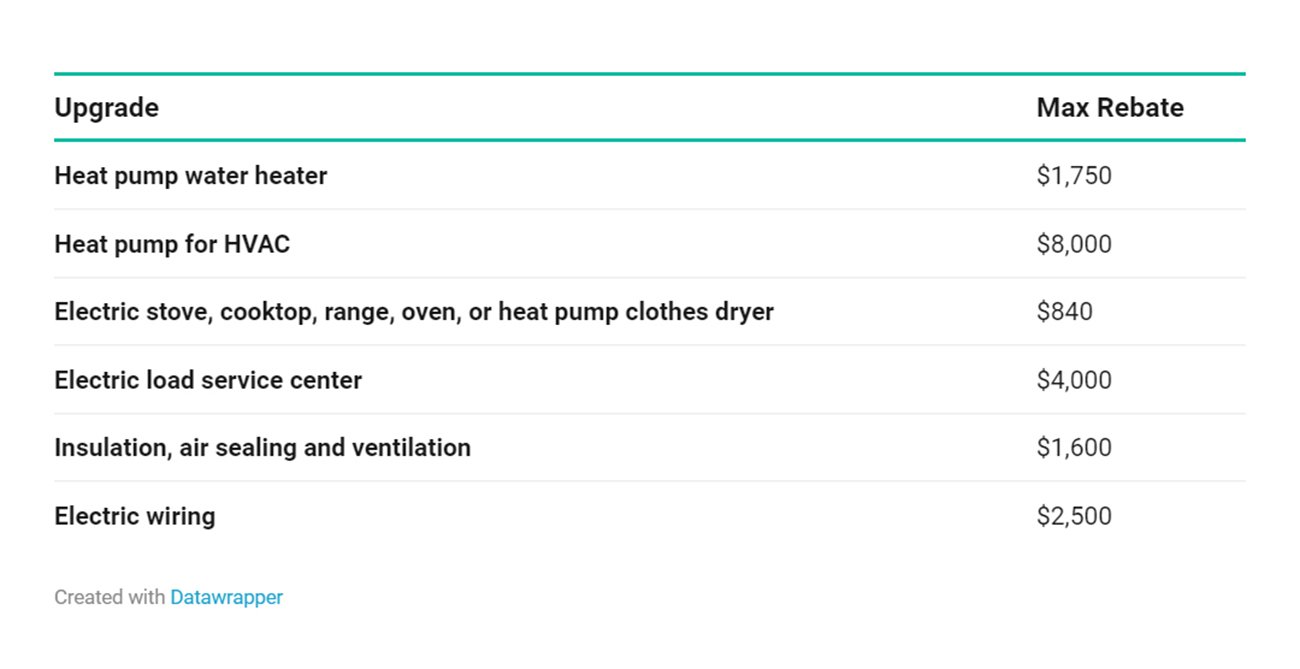Click the Electric load service center label
Image resolution: width=1300 pixels, height=669 pixels.
(208, 380)
